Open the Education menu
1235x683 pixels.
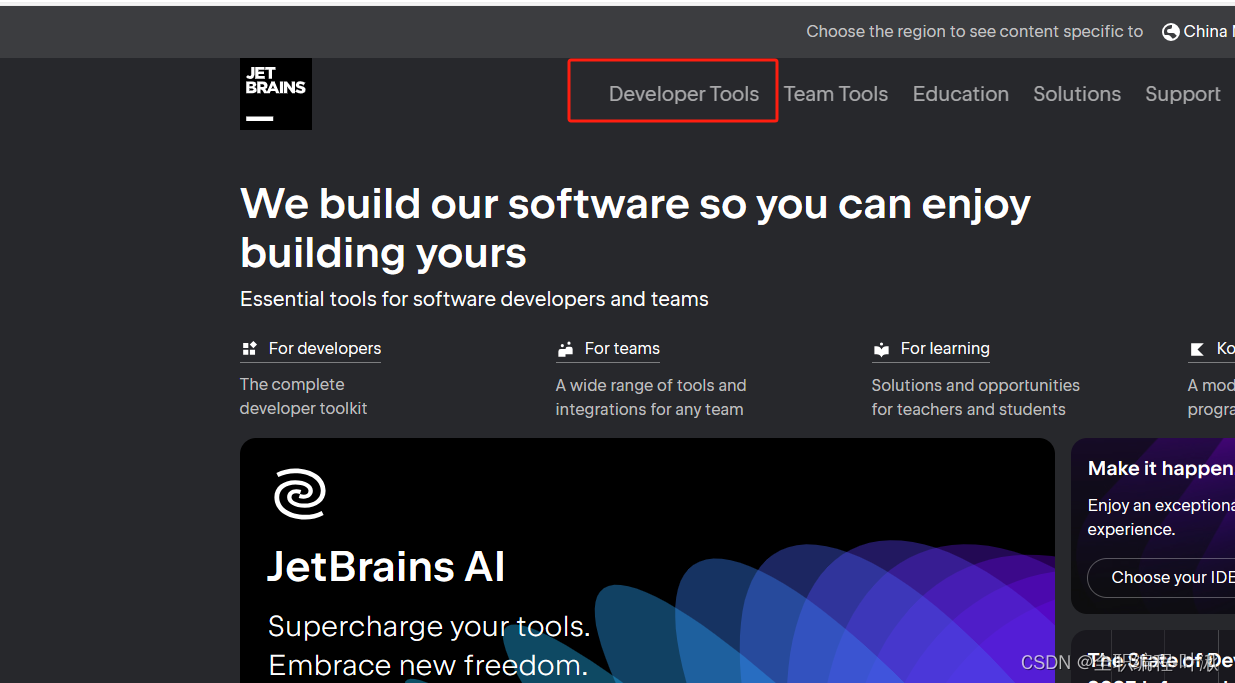[961, 94]
